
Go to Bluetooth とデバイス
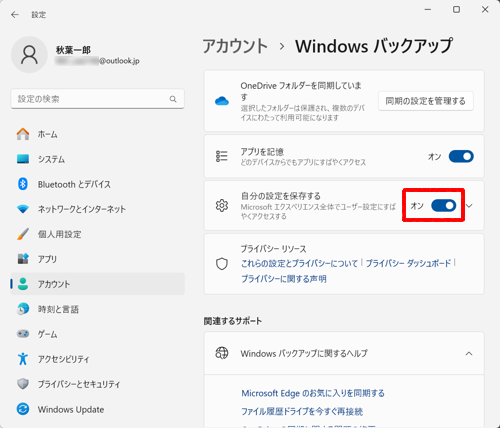click(x=97, y=184)
